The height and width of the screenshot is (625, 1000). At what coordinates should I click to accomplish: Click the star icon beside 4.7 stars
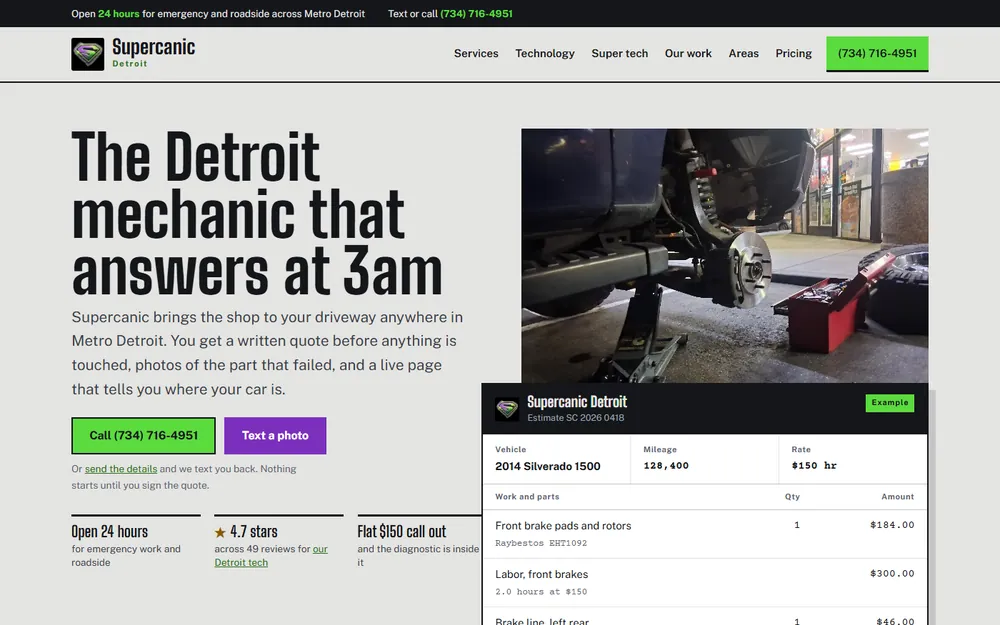(x=220, y=532)
